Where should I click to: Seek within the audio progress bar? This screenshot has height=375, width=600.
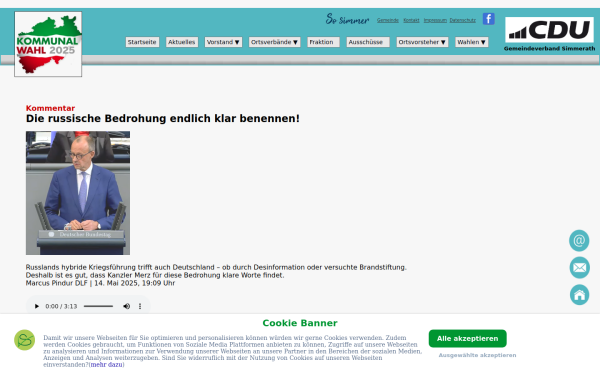tap(98, 306)
